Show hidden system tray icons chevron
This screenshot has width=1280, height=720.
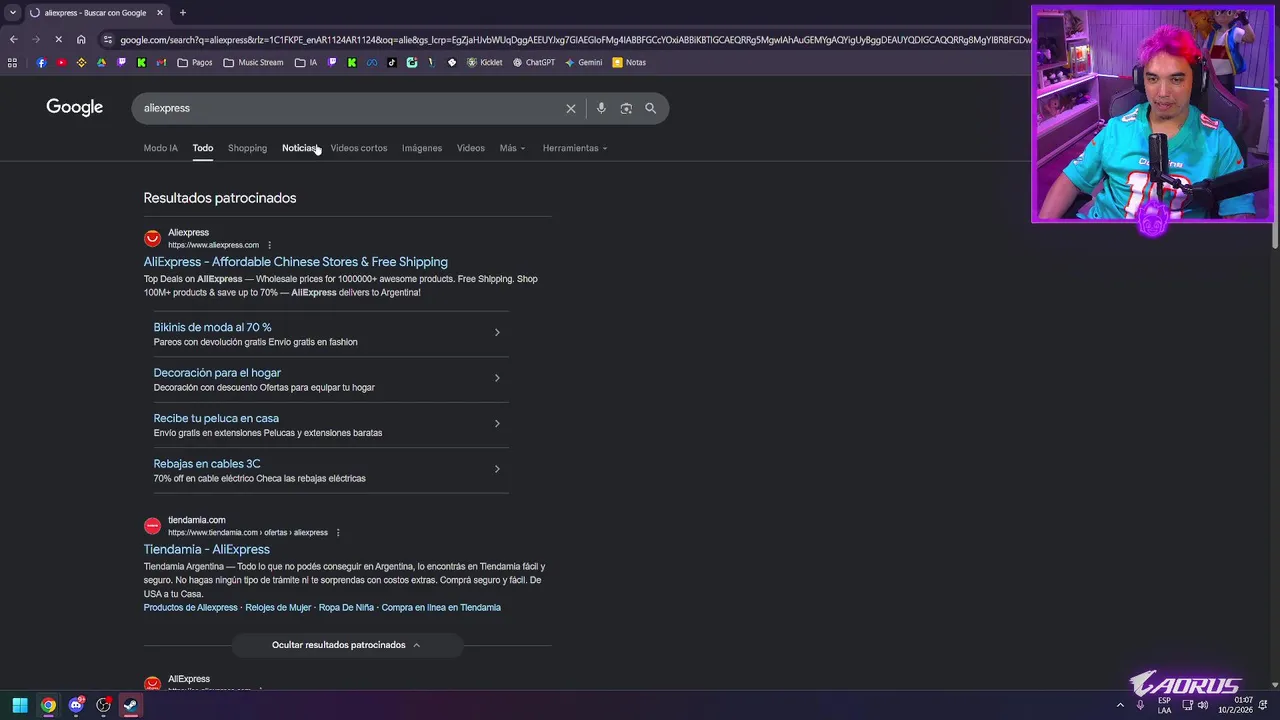1120,705
